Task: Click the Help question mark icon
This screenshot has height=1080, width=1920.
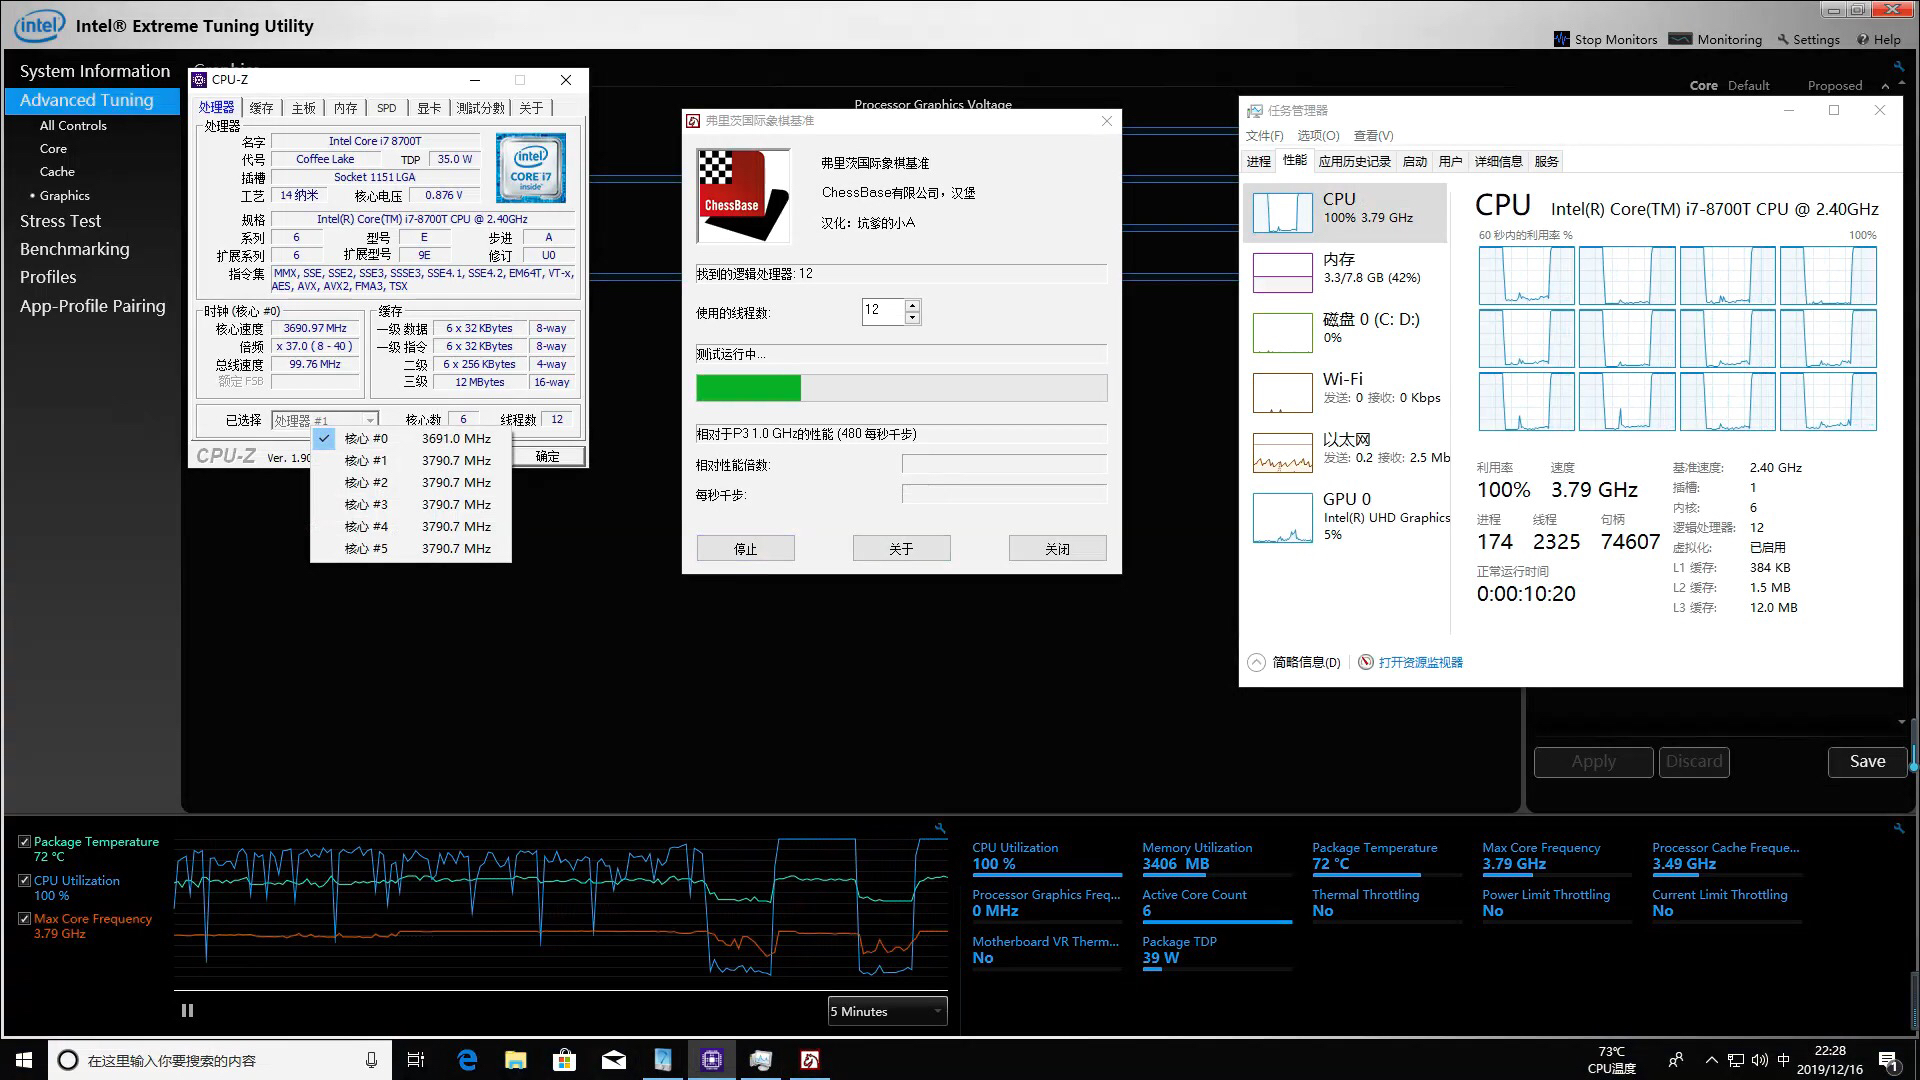Action: tap(1863, 39)
